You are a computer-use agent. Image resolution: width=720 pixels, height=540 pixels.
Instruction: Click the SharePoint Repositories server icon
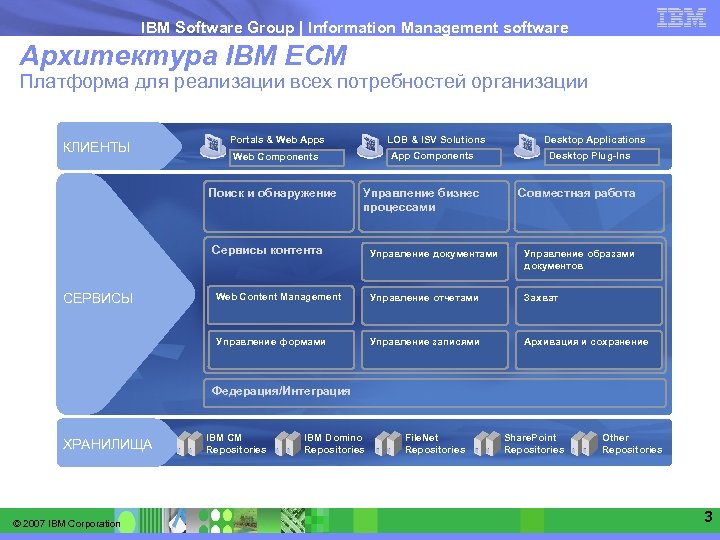487,444
